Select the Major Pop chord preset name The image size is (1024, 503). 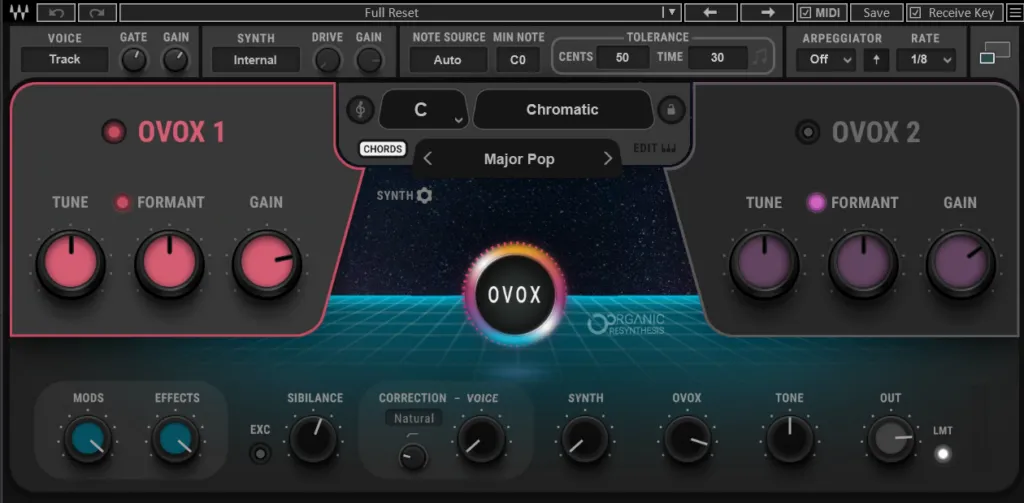519,159
